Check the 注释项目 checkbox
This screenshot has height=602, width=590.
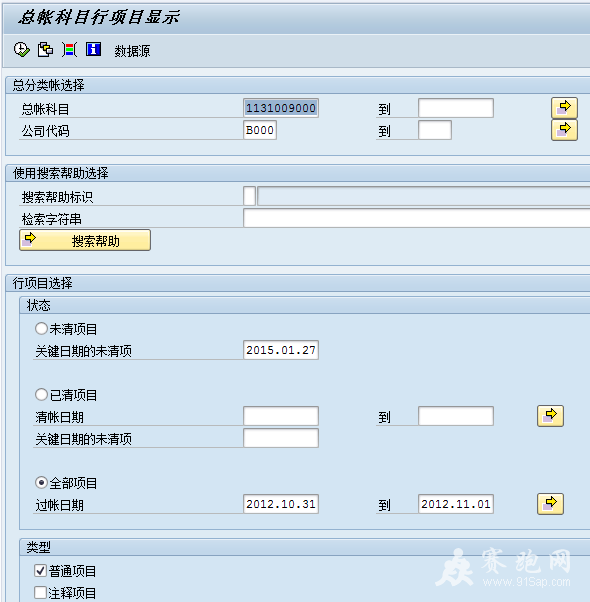(40, 592)
